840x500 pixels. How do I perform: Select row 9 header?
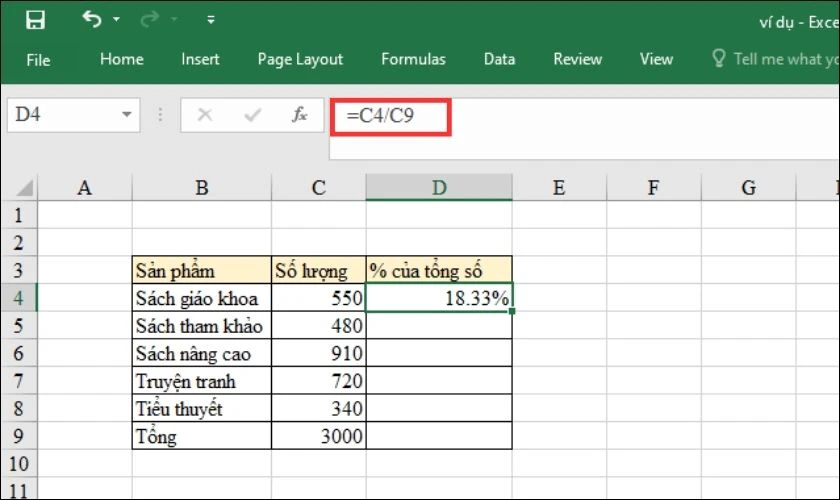[19, 436]
